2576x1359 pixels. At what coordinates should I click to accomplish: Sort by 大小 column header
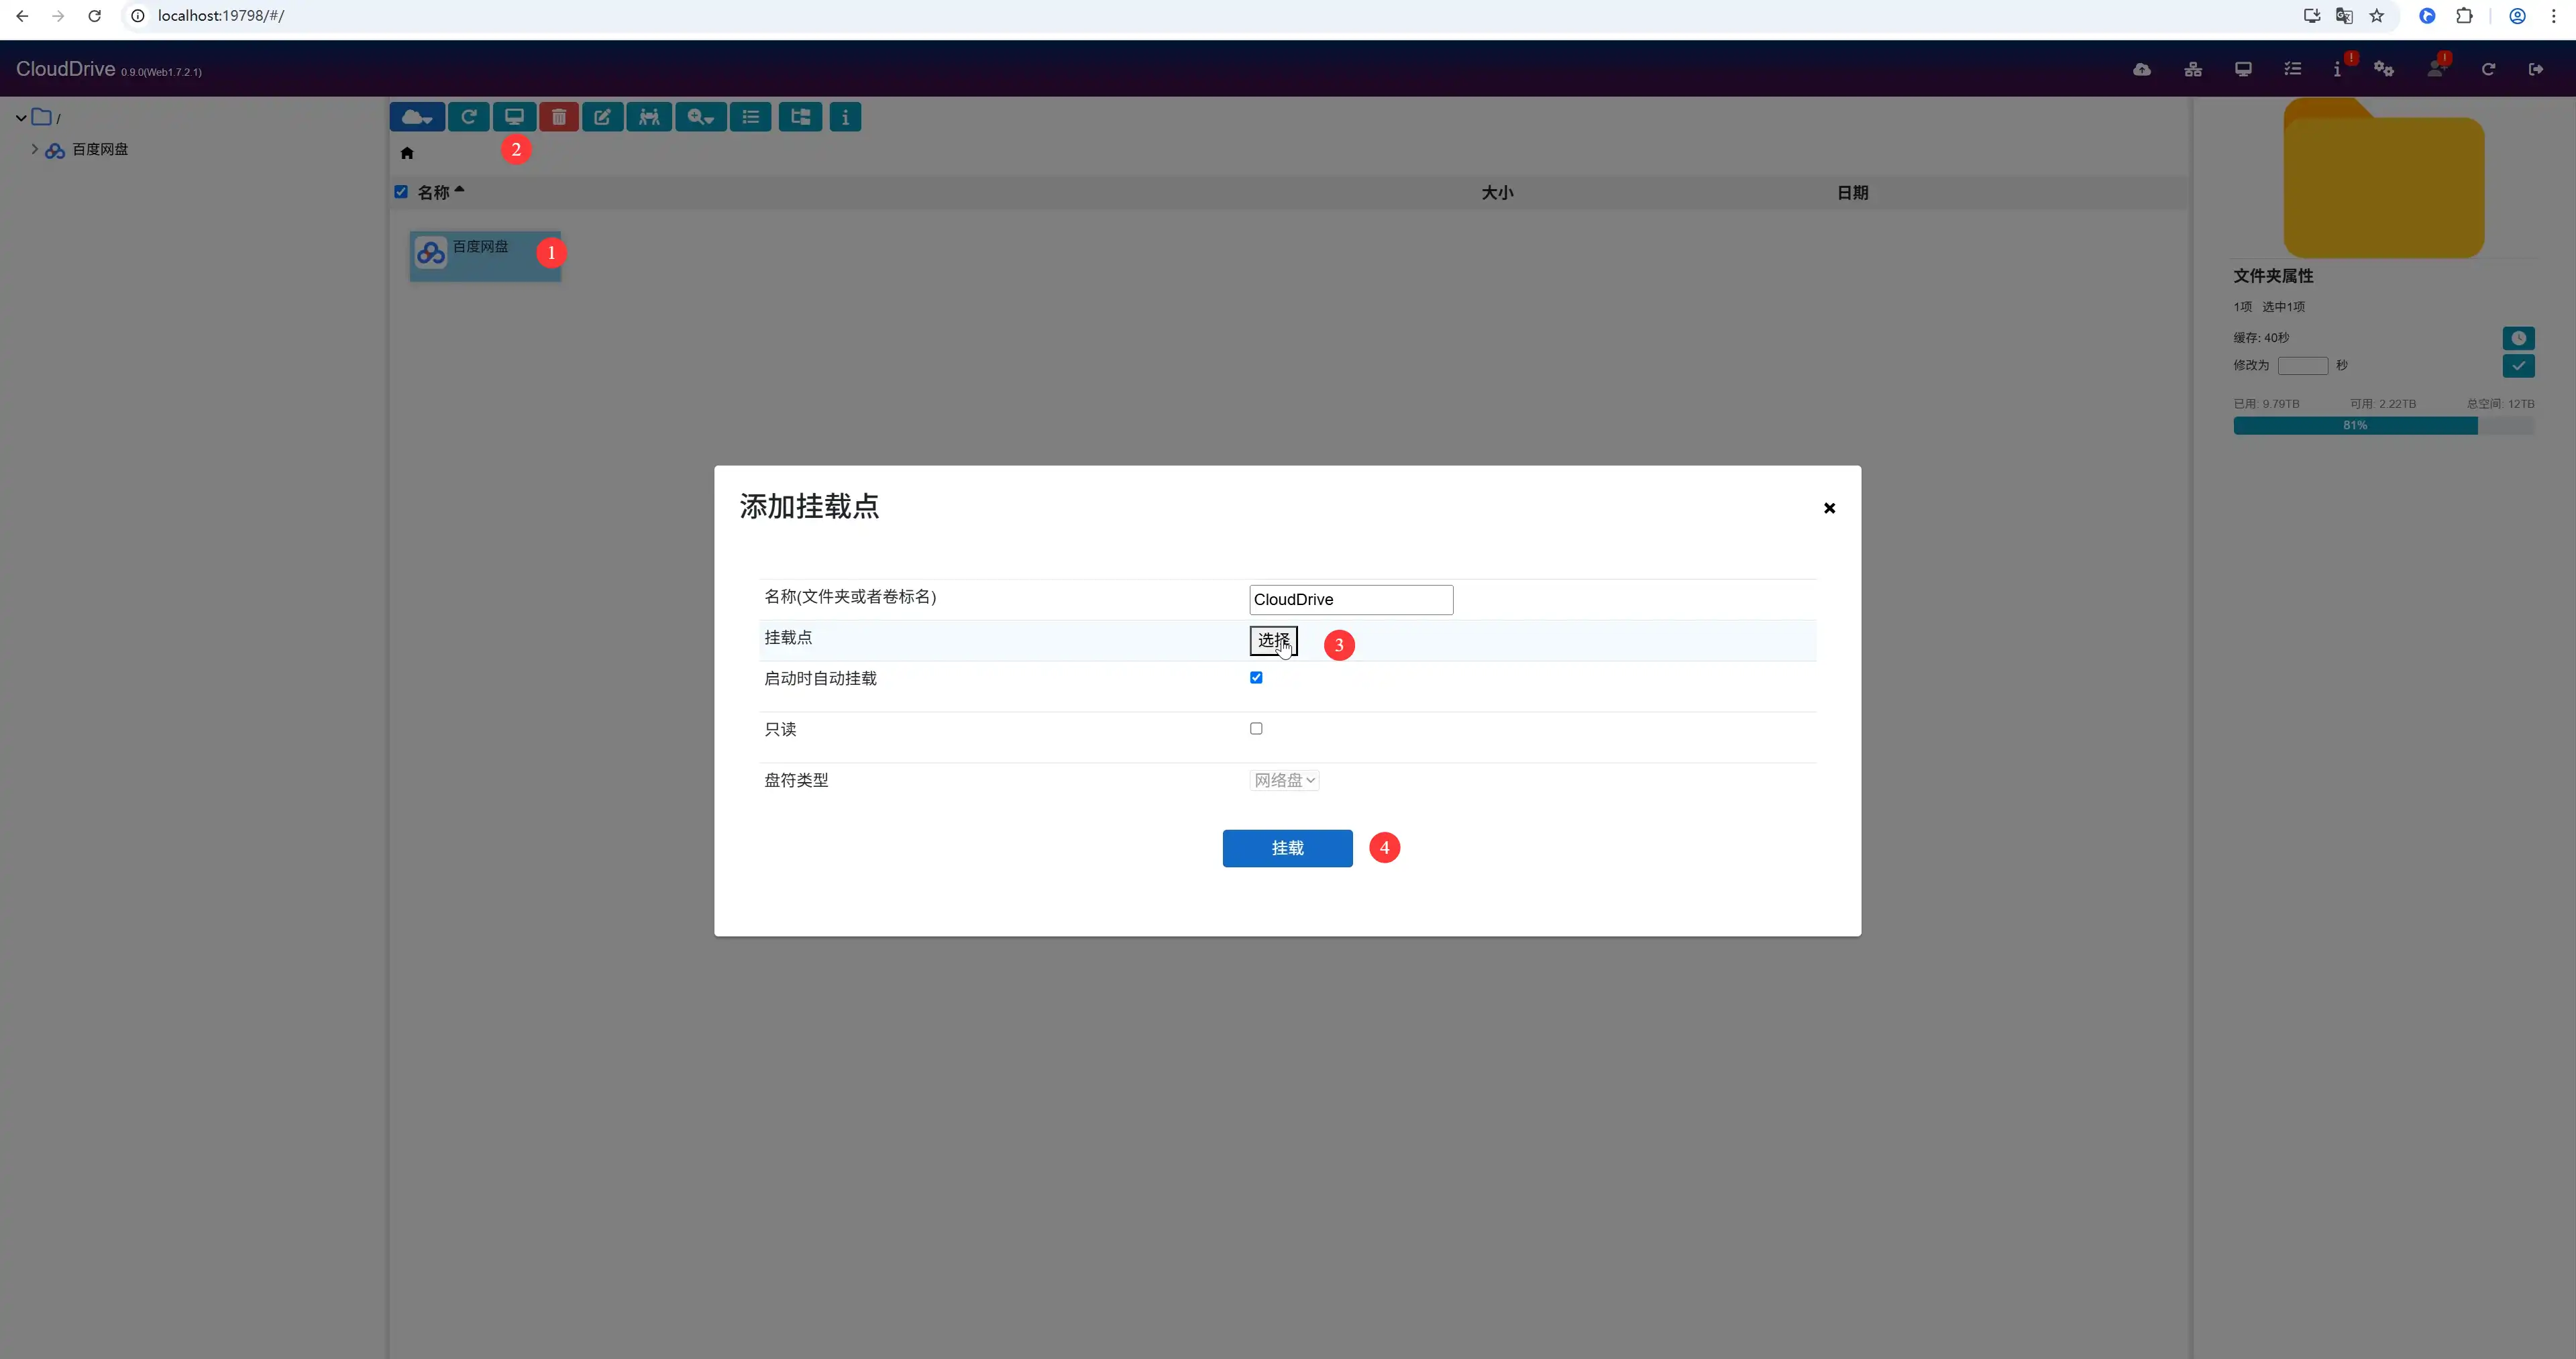click(x=1497, y=192)
